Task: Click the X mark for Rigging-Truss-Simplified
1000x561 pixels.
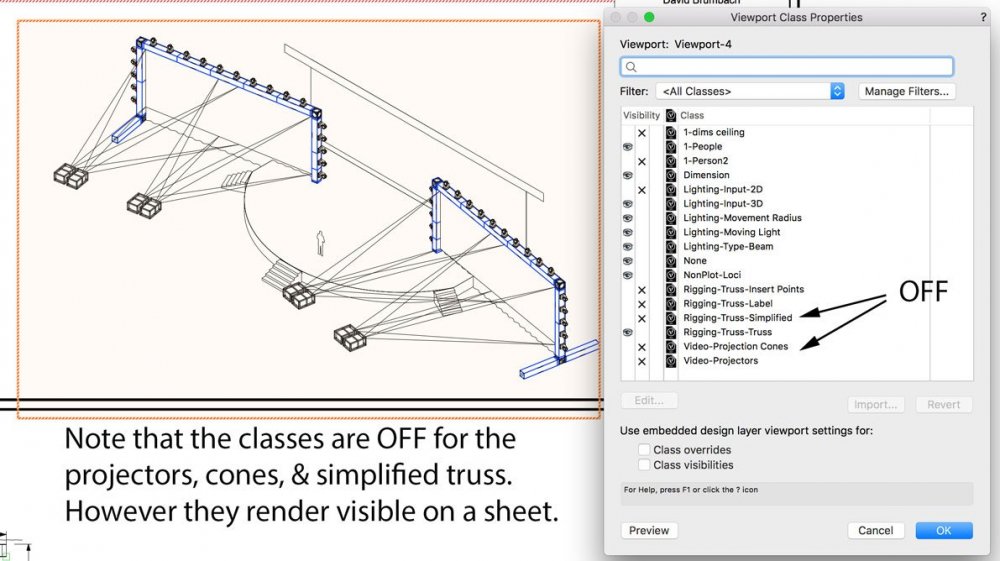Action: tap(642, 318)
